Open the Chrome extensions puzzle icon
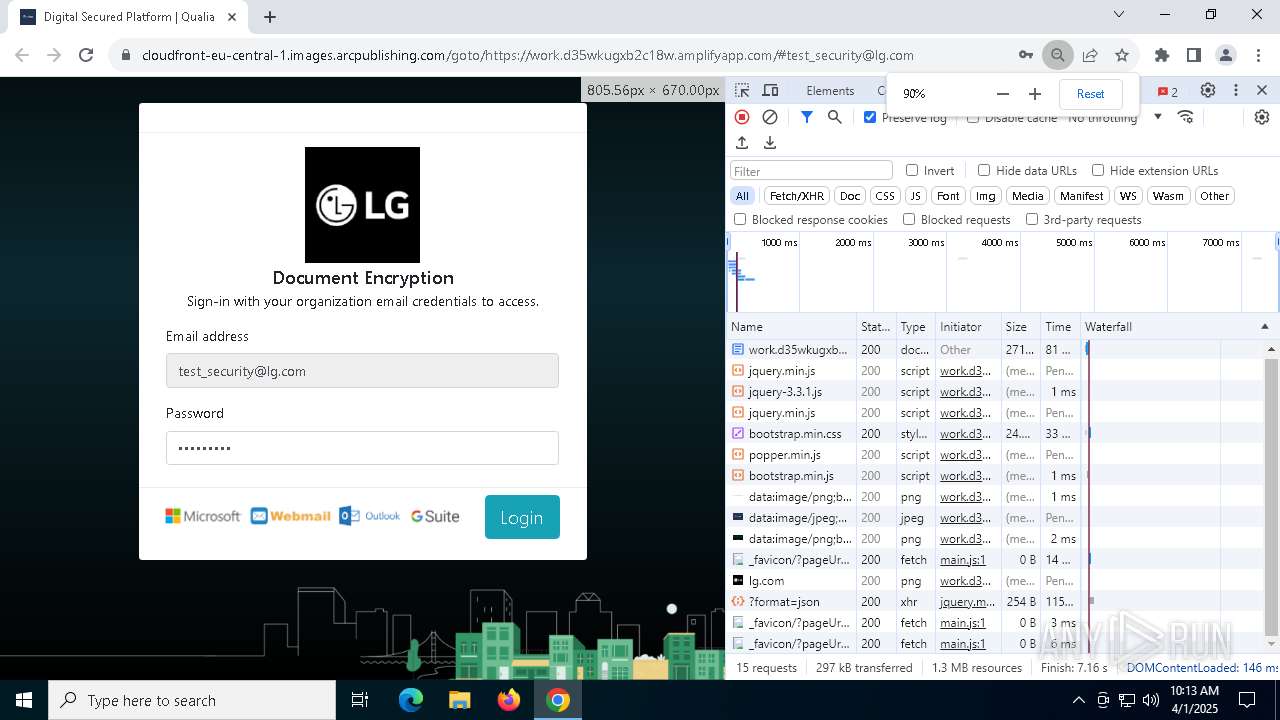The height and width of the screenshot is (720, 1280). [1162, 55]
